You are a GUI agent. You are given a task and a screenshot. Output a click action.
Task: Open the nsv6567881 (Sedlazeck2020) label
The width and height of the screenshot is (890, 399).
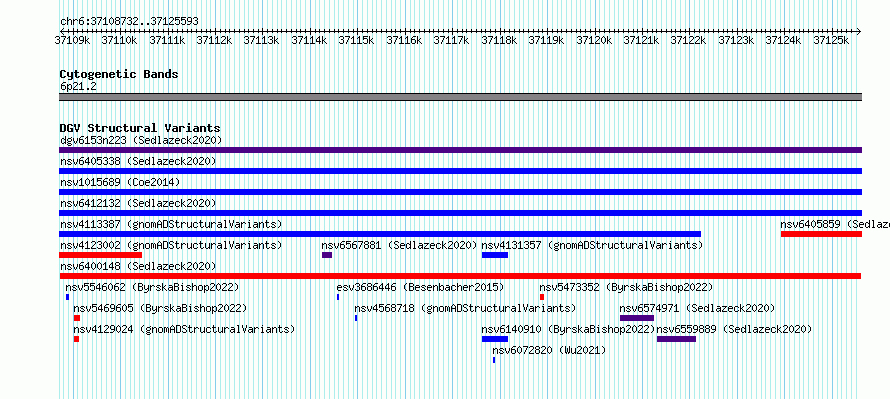click(x=400, y=245)
